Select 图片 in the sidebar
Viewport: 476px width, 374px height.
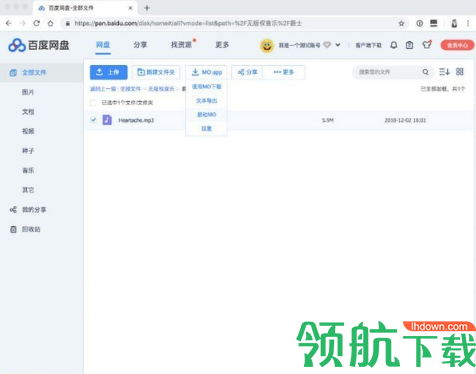(28, 92)
